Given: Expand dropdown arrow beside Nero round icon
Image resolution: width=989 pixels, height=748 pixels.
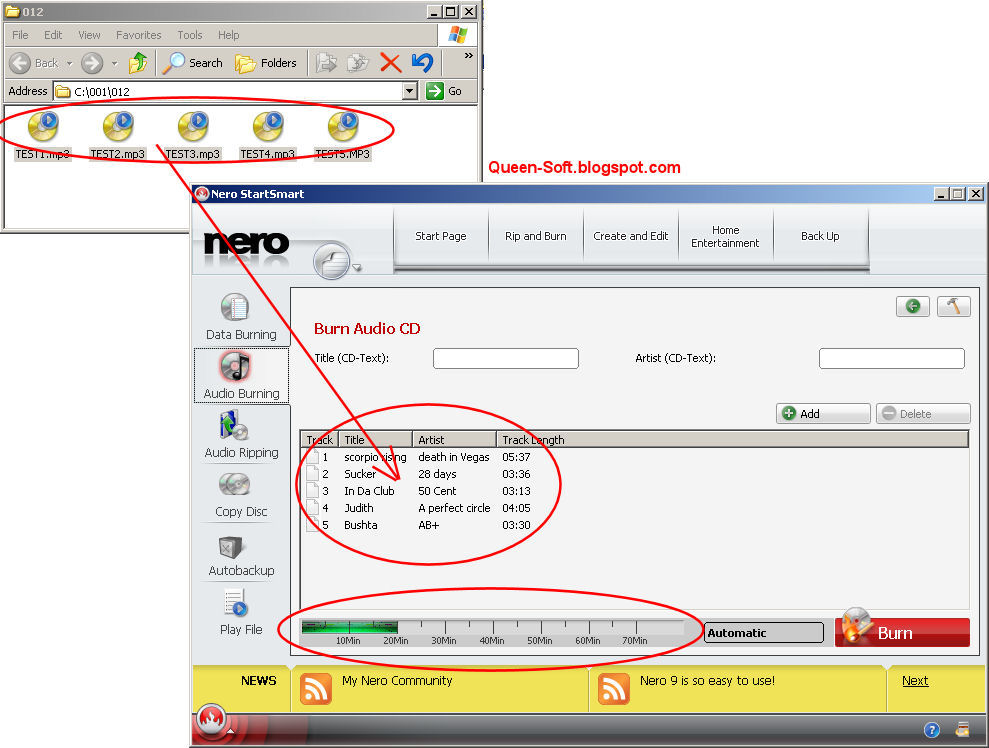Looking at the screenshot, I should pos(357,267).
